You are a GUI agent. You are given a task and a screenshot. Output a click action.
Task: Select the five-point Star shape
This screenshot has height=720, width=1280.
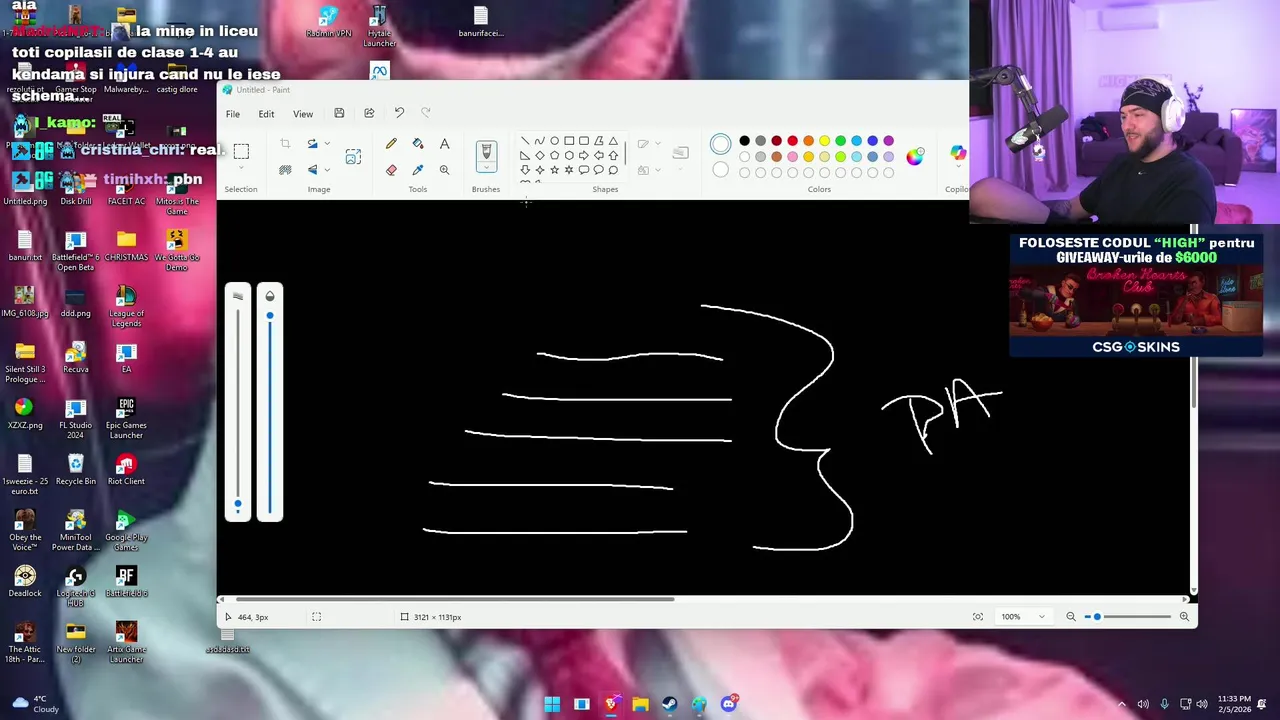click(x=554, y=170)
